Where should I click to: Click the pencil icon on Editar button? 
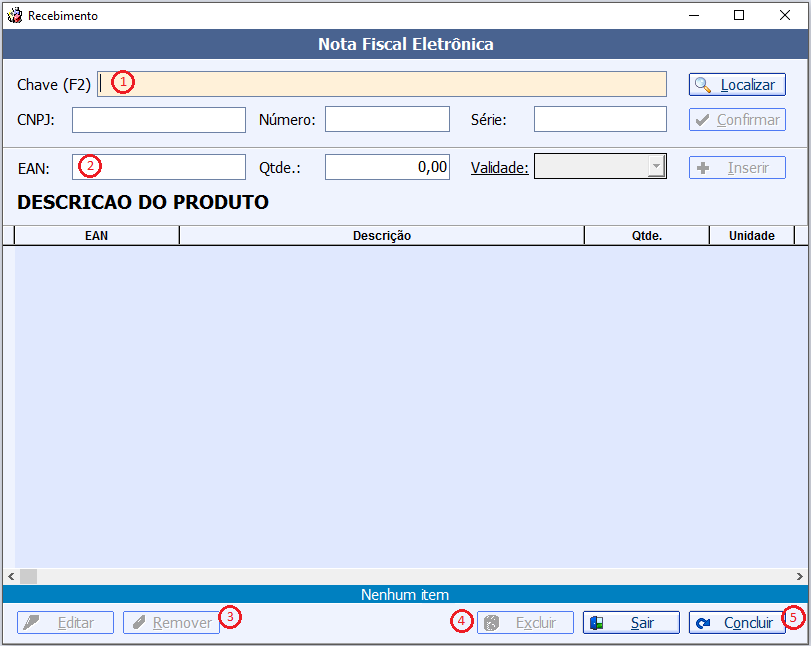(32, 623)
